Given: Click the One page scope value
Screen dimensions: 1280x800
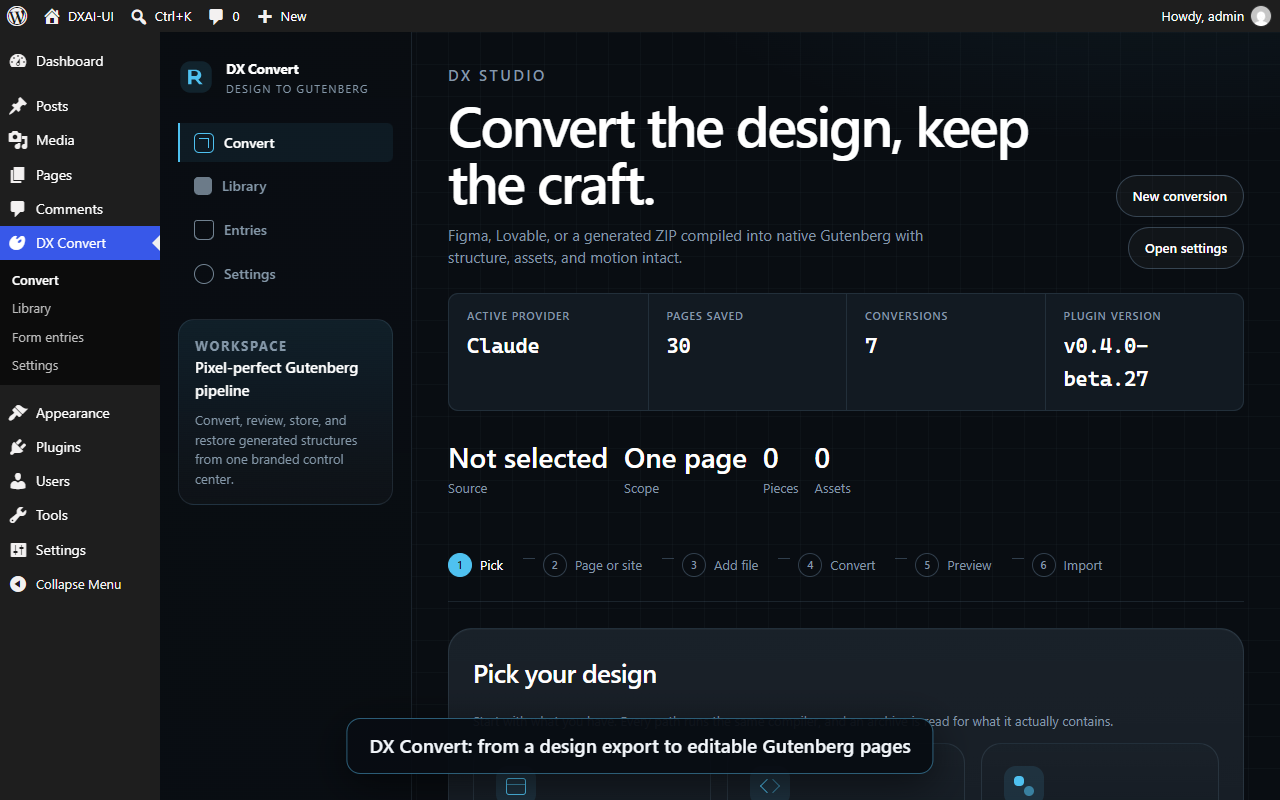Looking at the screenshot, I should pyautogui.click(x=685, y=458).
